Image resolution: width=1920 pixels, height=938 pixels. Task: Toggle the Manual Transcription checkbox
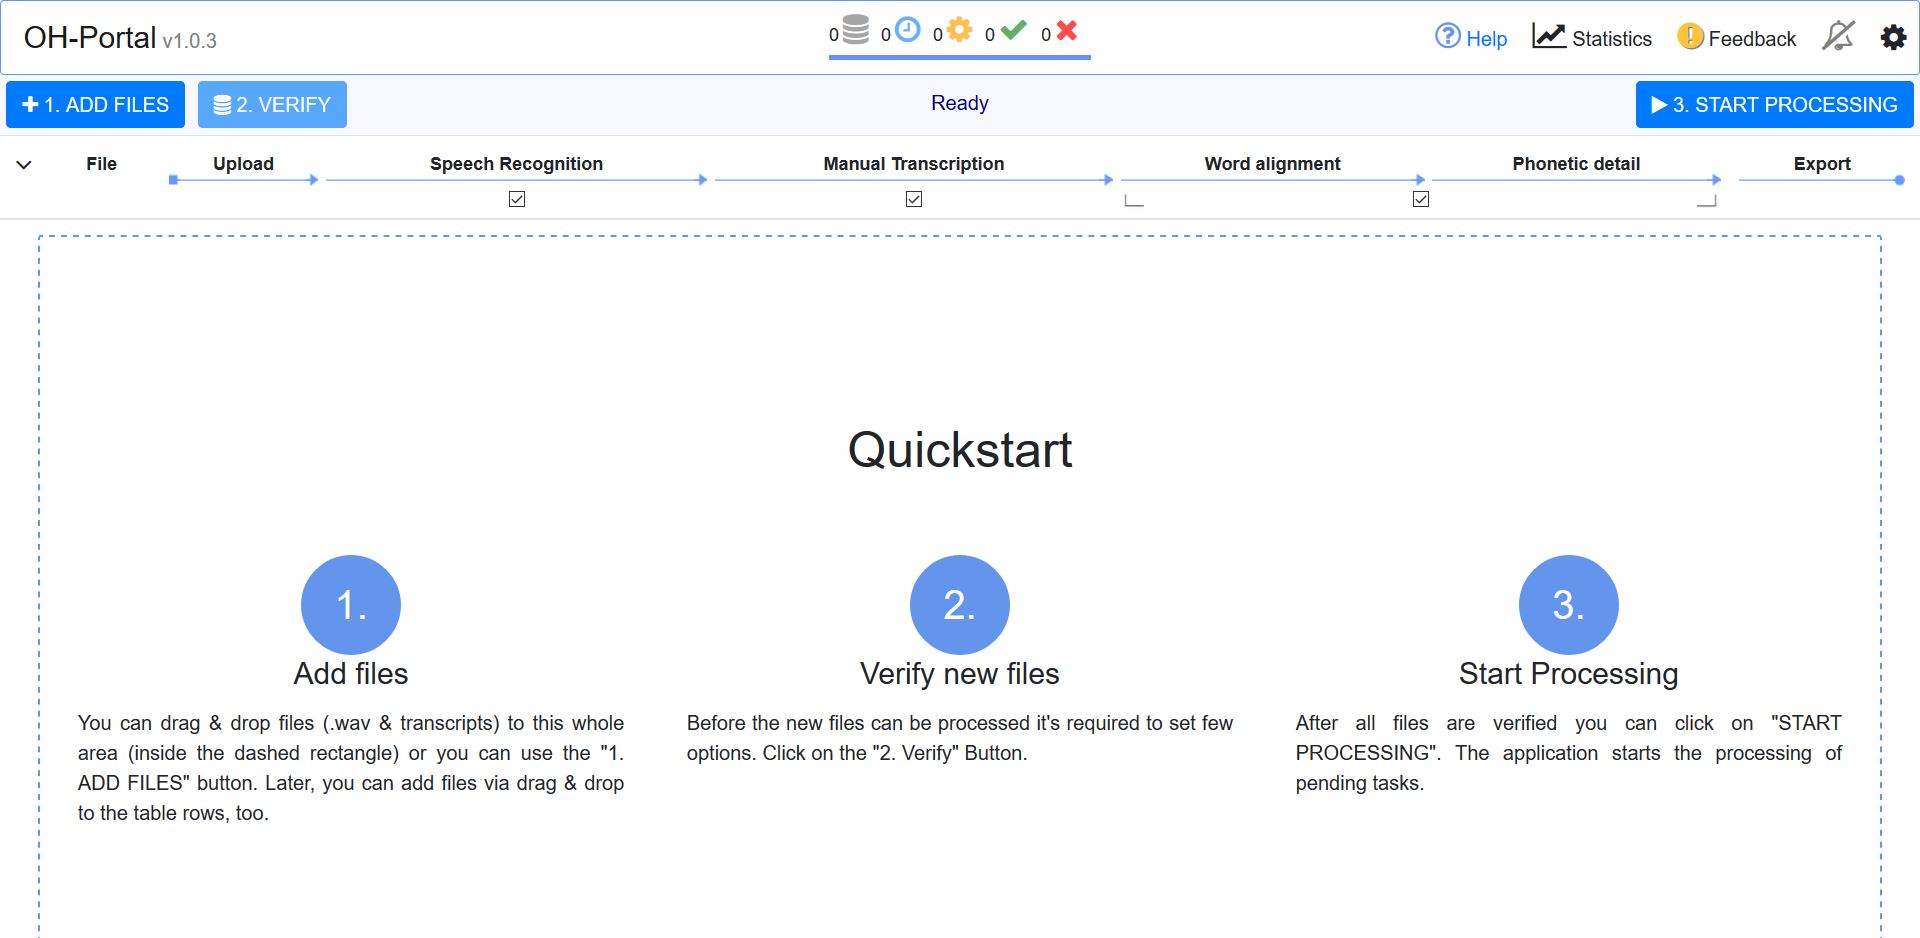tap(914, 199)
